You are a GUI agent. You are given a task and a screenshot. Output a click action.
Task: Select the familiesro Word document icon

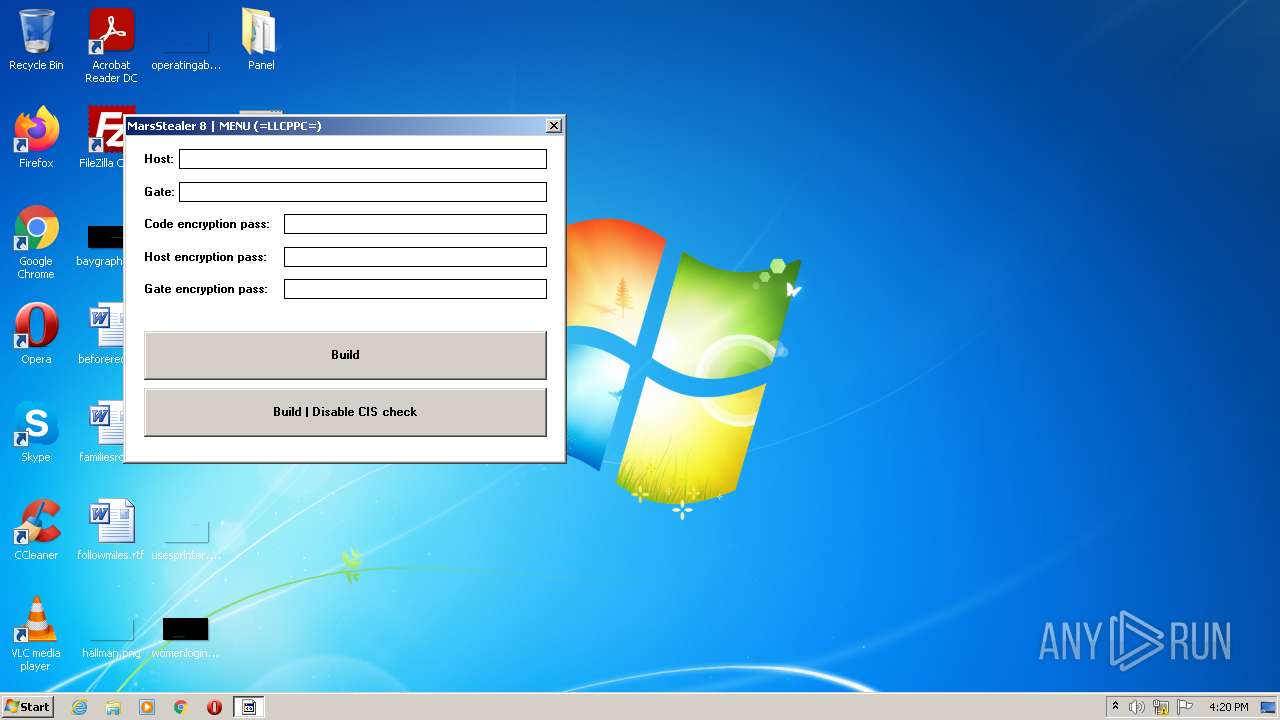coord(101,432)
